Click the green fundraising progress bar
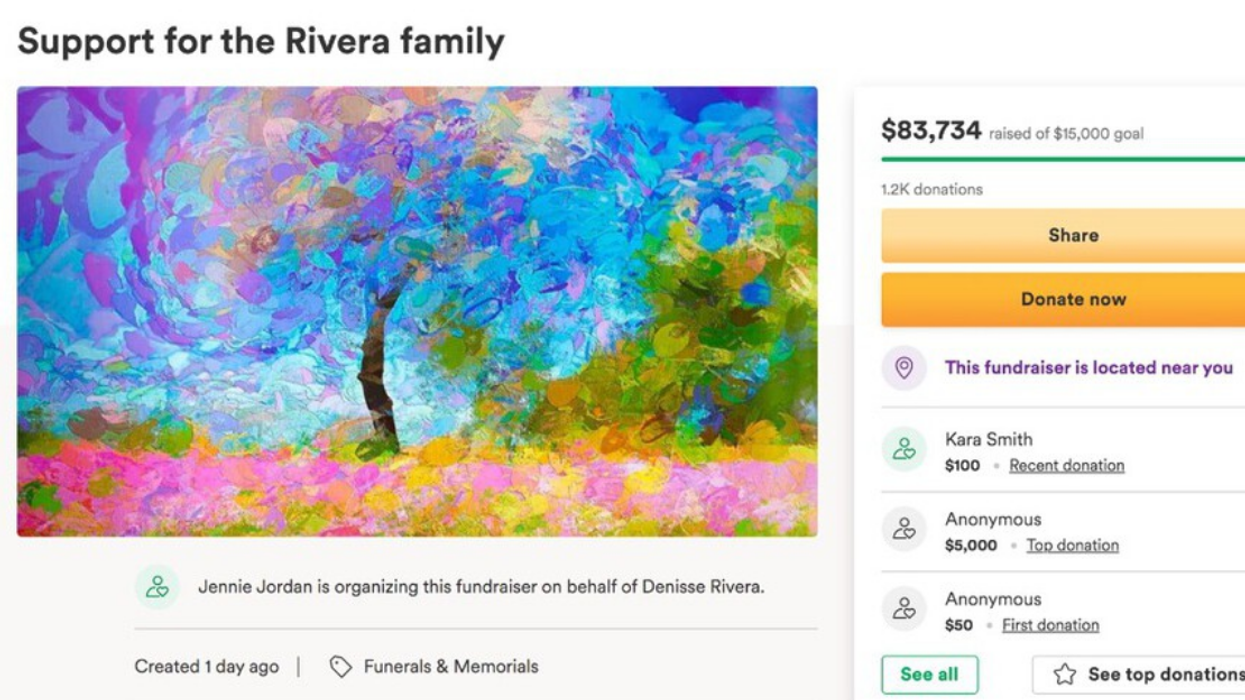The width and height of the screenshot is (1245, 700). coord(1060,159)
